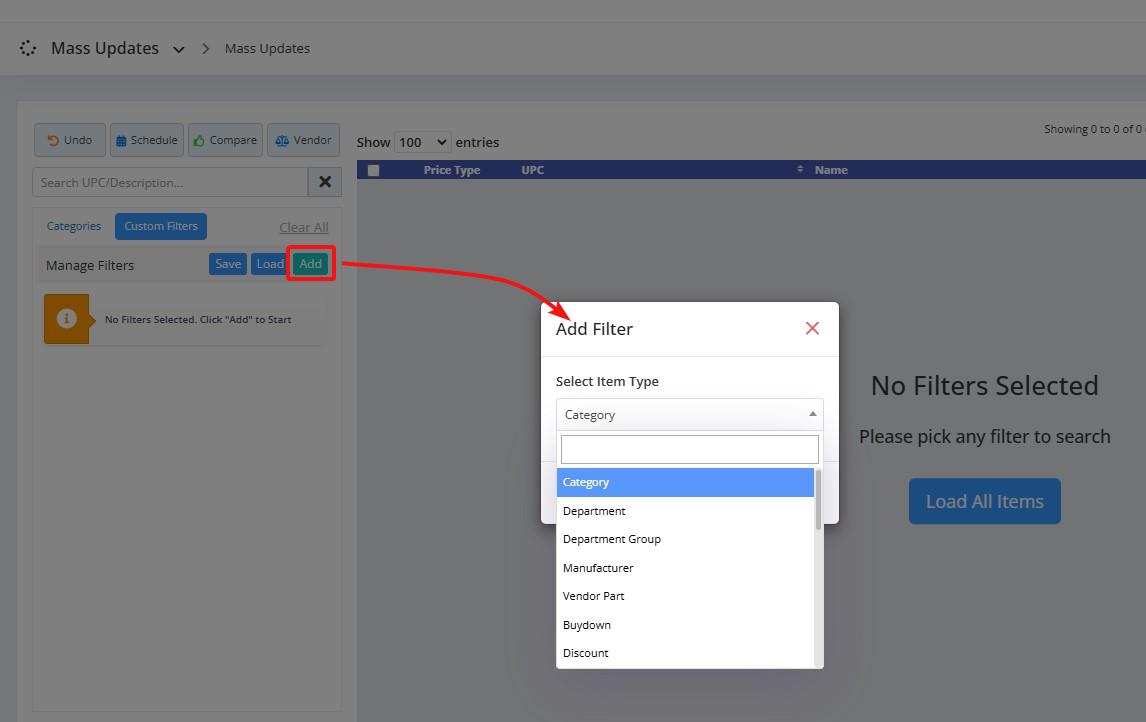Load saved filters
This screenshot has height=722, width=1146.
[269, 264]
